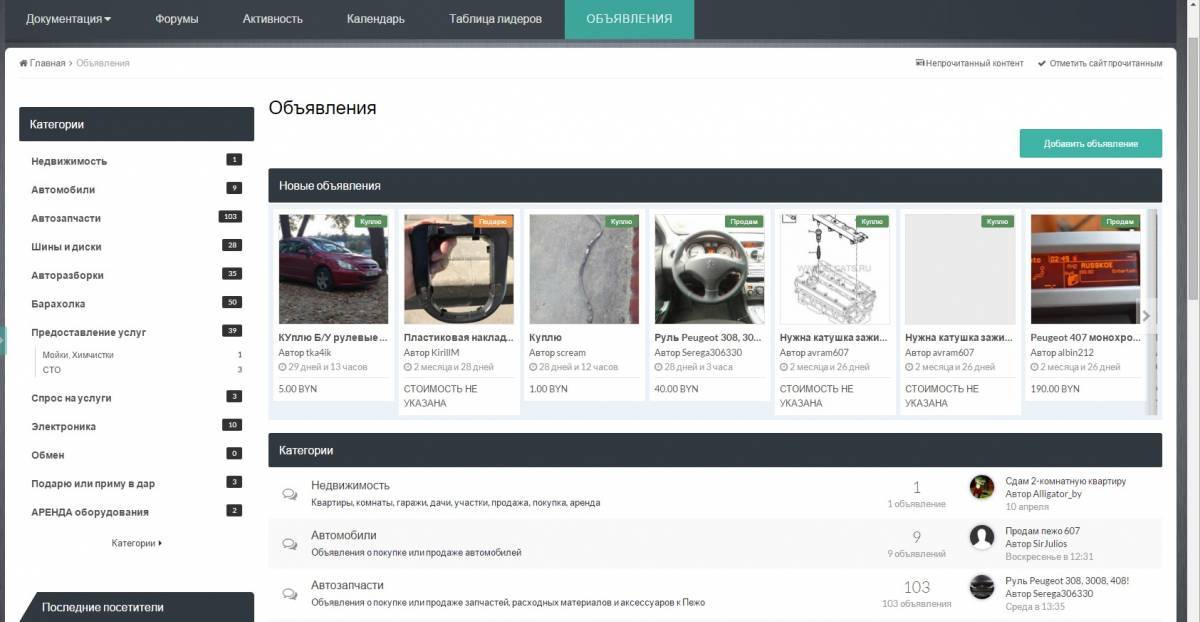This screenshot has width=1200, height=622.
Task: Open the Таблица лидеров tab
Action: [x=495, y=19]
